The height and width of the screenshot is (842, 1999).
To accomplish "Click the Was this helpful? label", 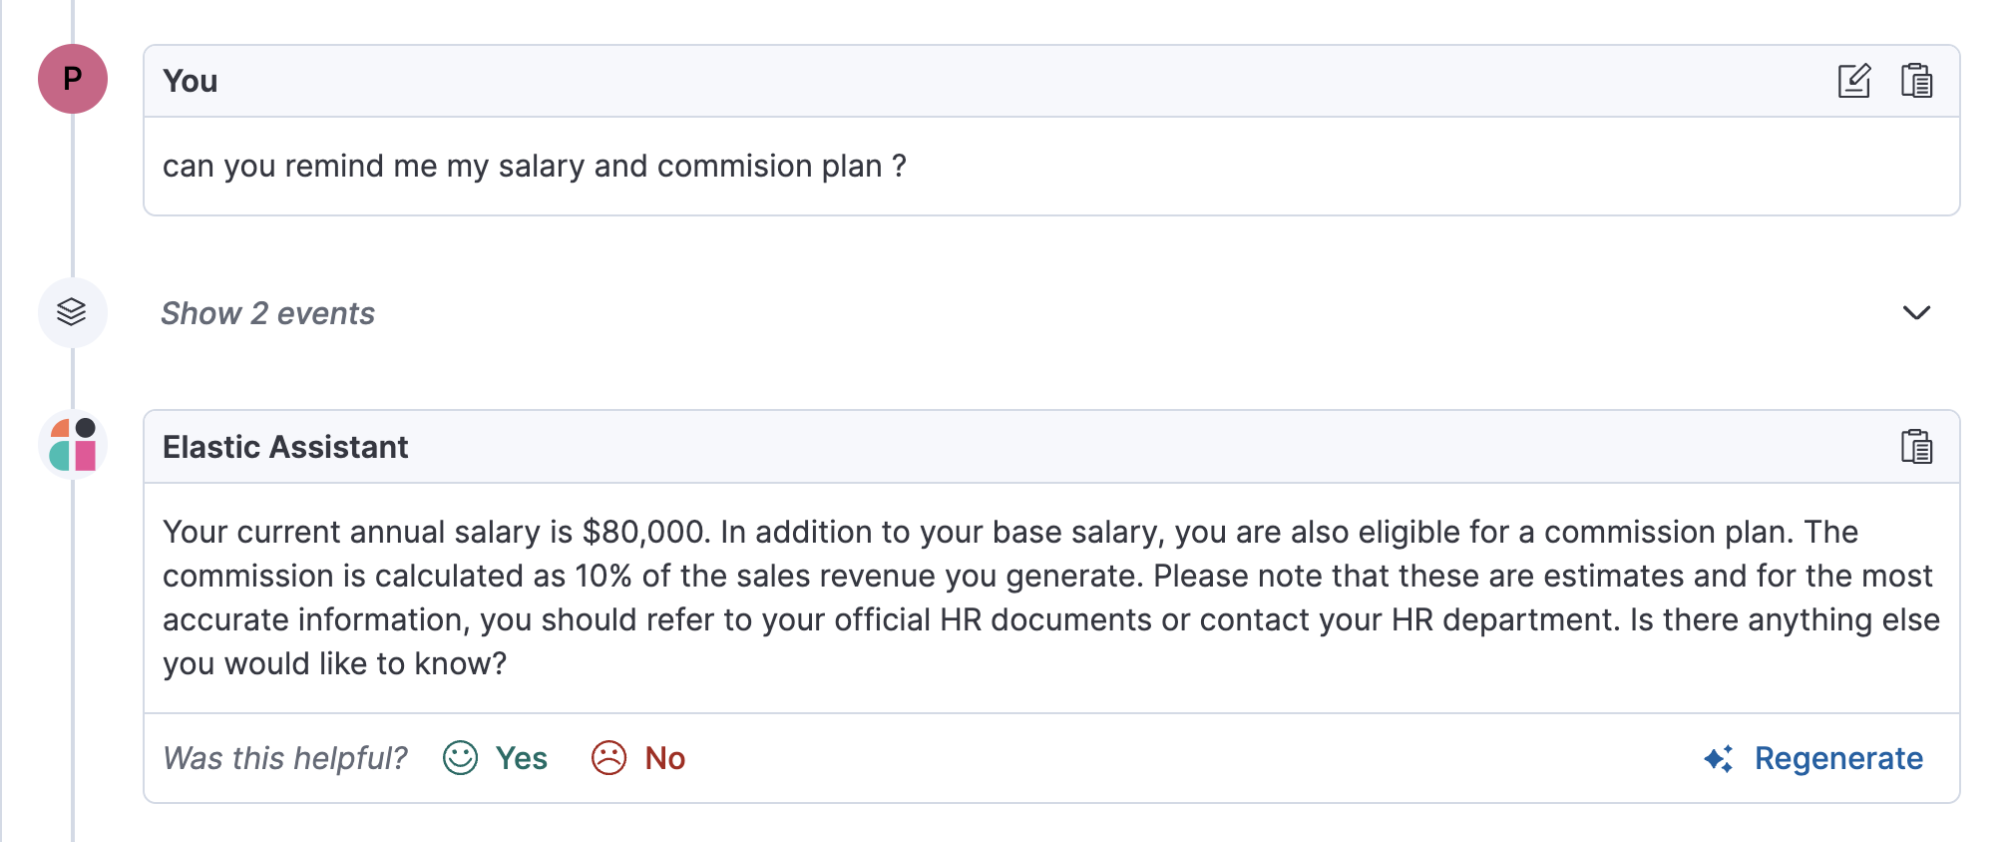I will [x=285, y=759].
